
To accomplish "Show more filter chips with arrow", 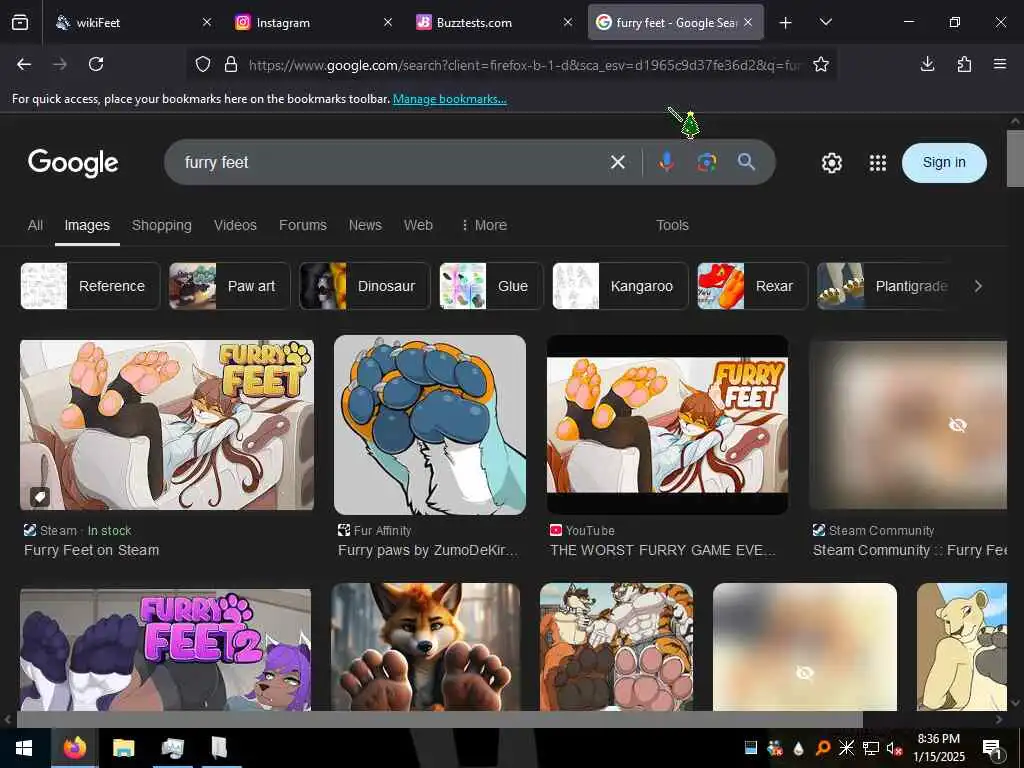I will tap(978, 286).
